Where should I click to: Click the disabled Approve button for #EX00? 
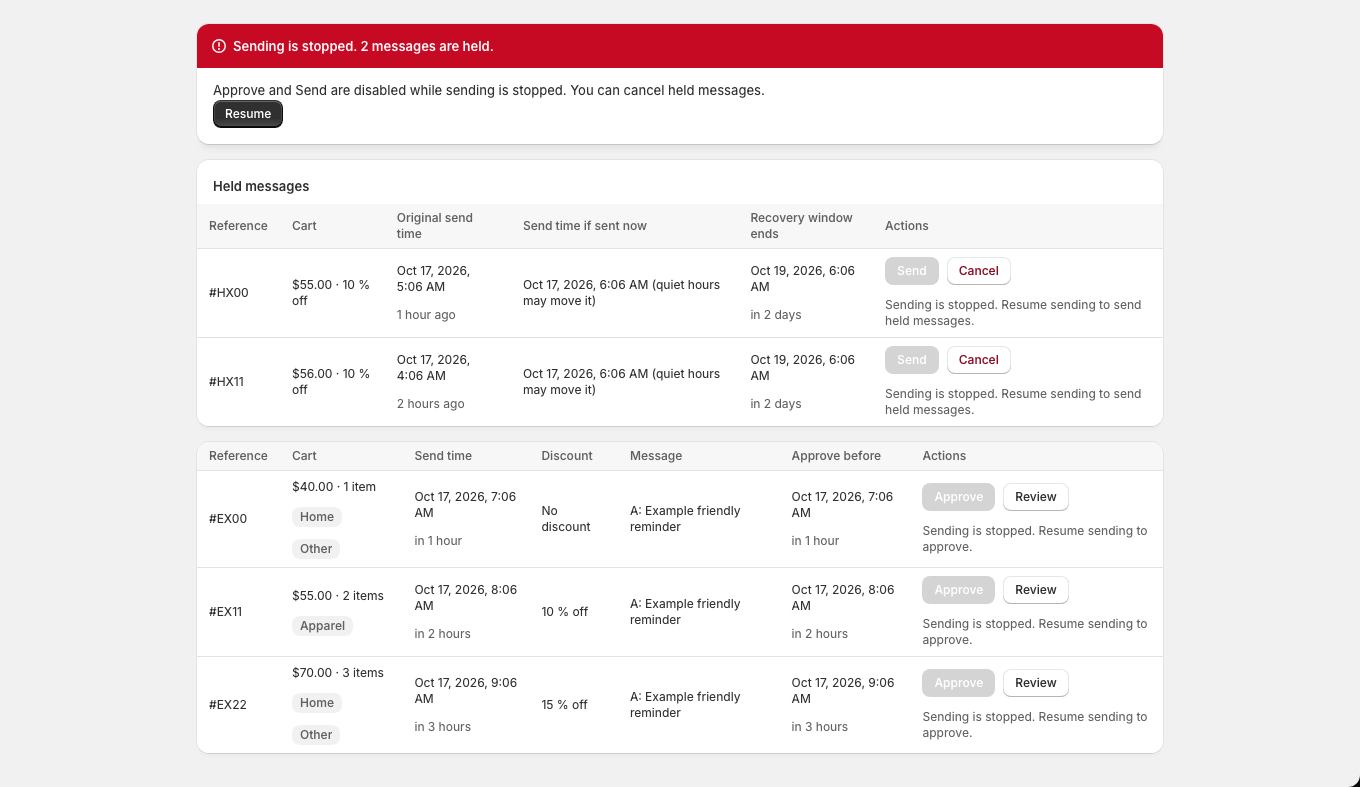(959, 497)
